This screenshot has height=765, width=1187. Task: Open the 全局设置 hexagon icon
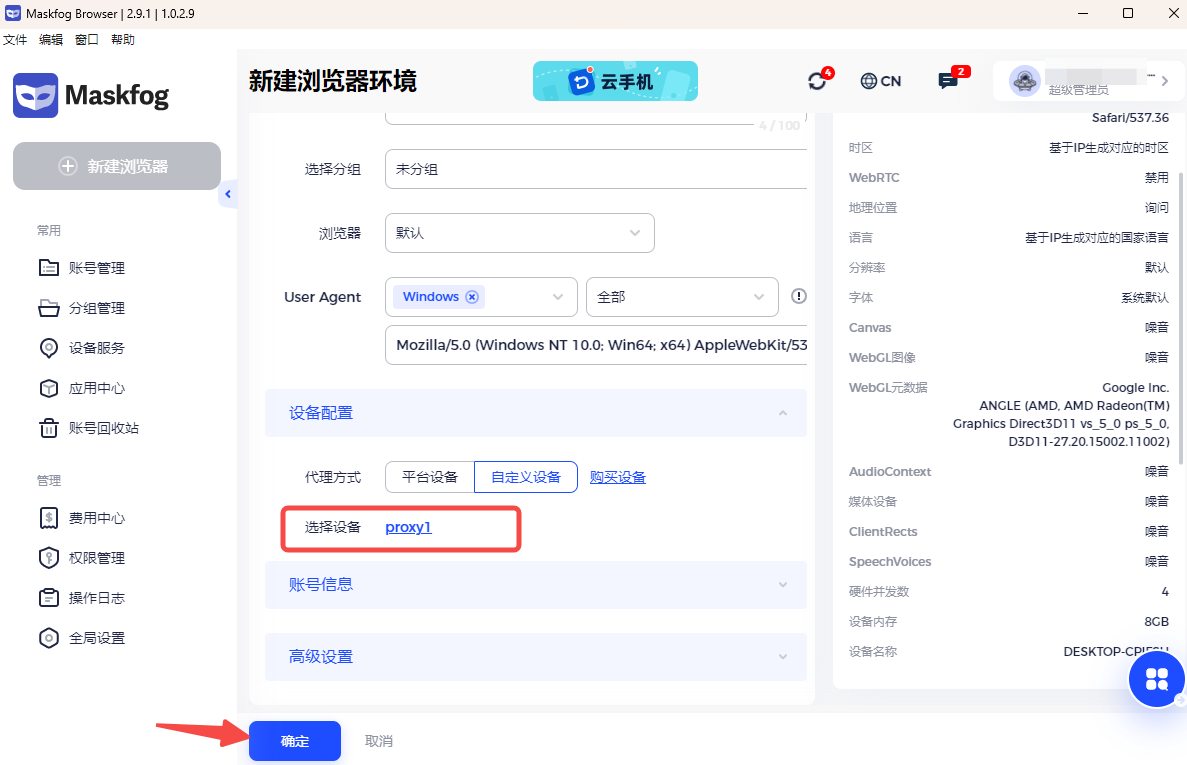pos(48,638)
